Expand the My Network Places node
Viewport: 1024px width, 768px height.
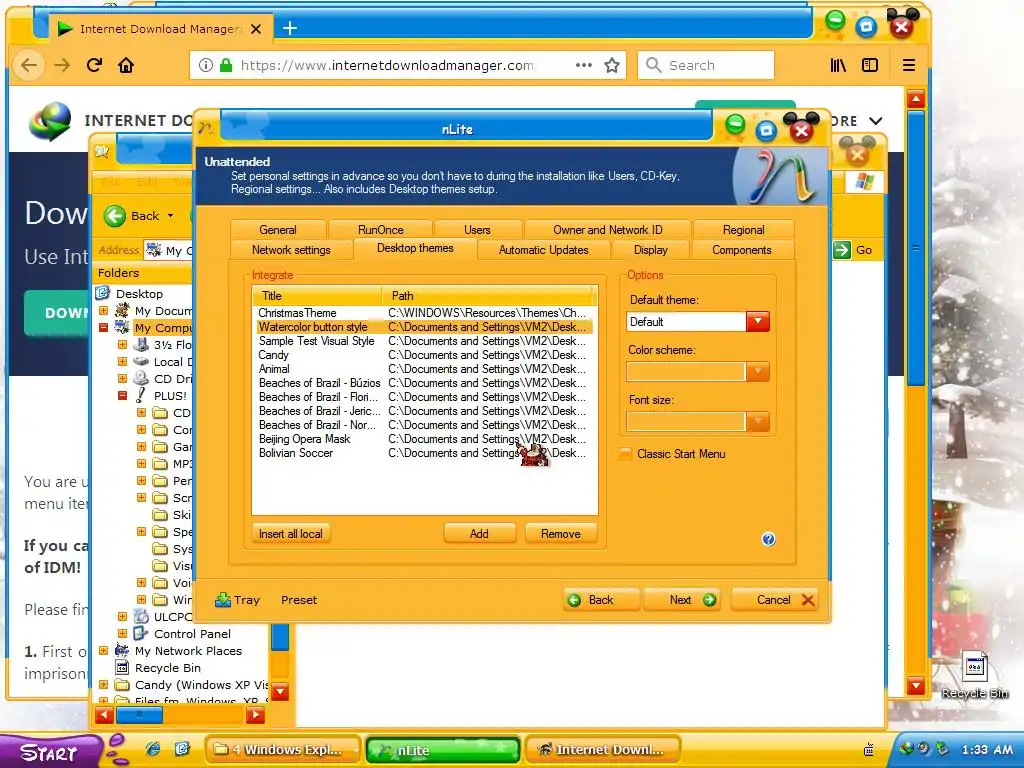[103, 650]
